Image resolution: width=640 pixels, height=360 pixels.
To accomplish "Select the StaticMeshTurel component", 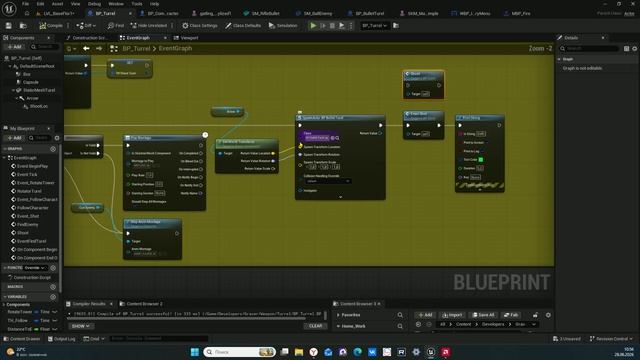I will click(x=39, y=90).
